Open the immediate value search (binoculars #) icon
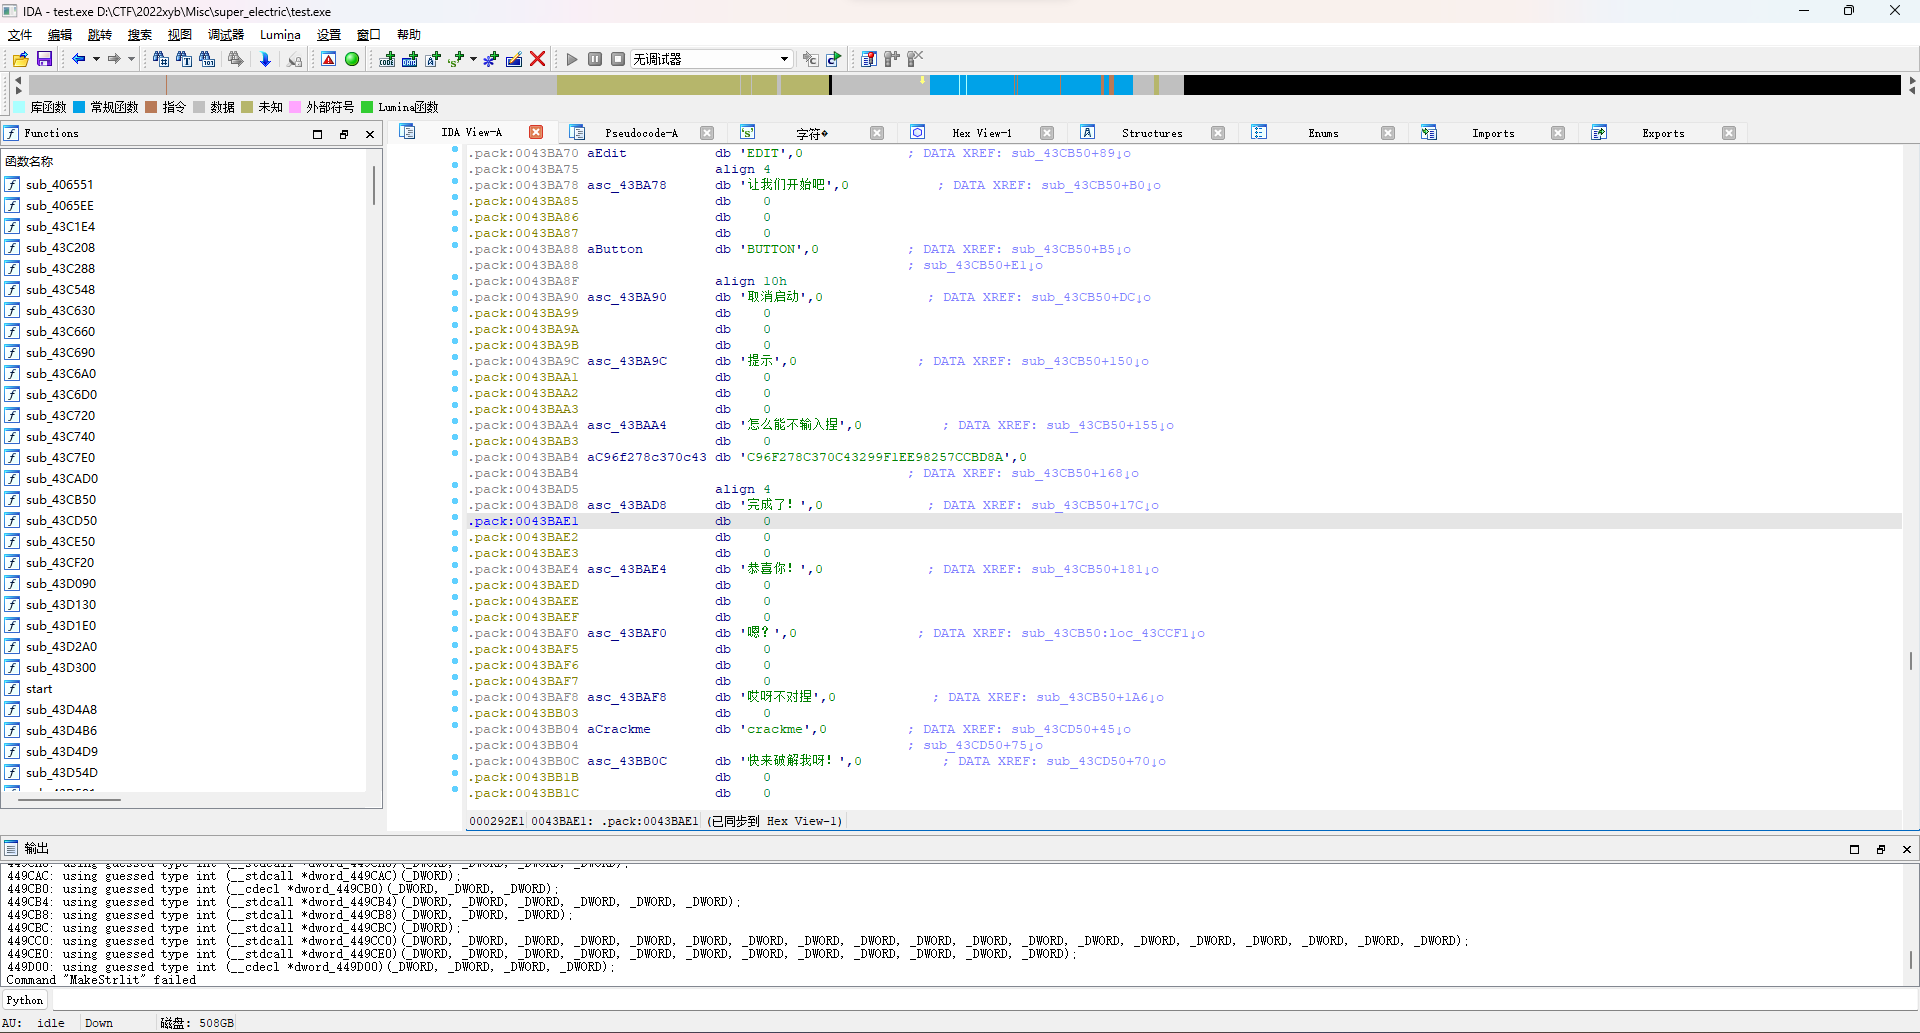Screen dimensions: 1920x1033 (x=161, y=59)
